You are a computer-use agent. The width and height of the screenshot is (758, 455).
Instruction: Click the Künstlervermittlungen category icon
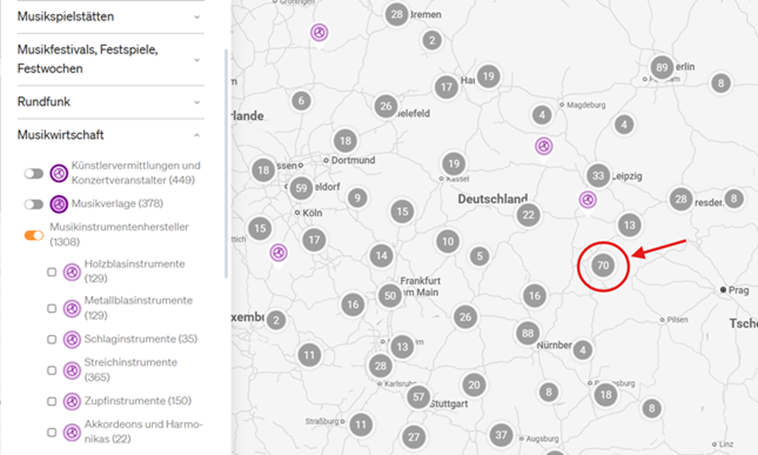59,173
